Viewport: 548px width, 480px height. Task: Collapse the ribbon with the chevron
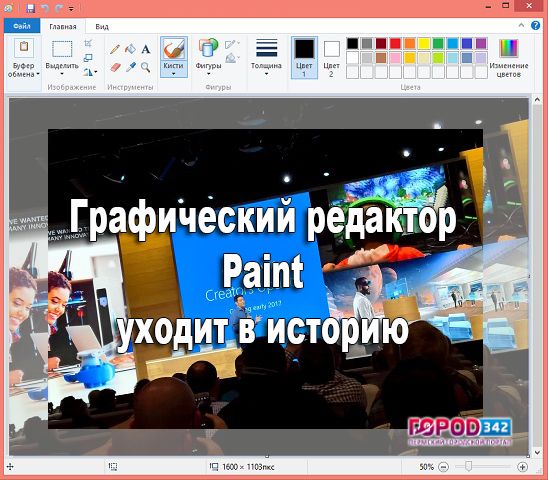521,25
